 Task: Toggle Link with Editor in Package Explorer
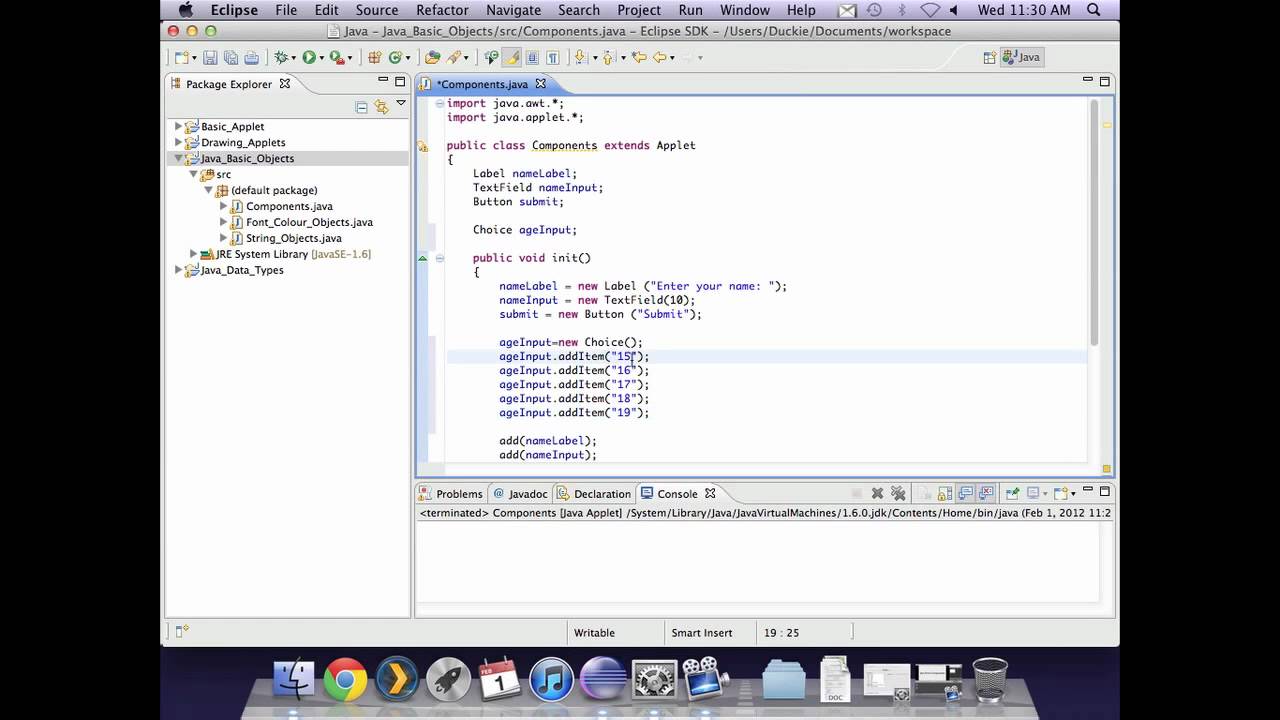pos(381,106)
